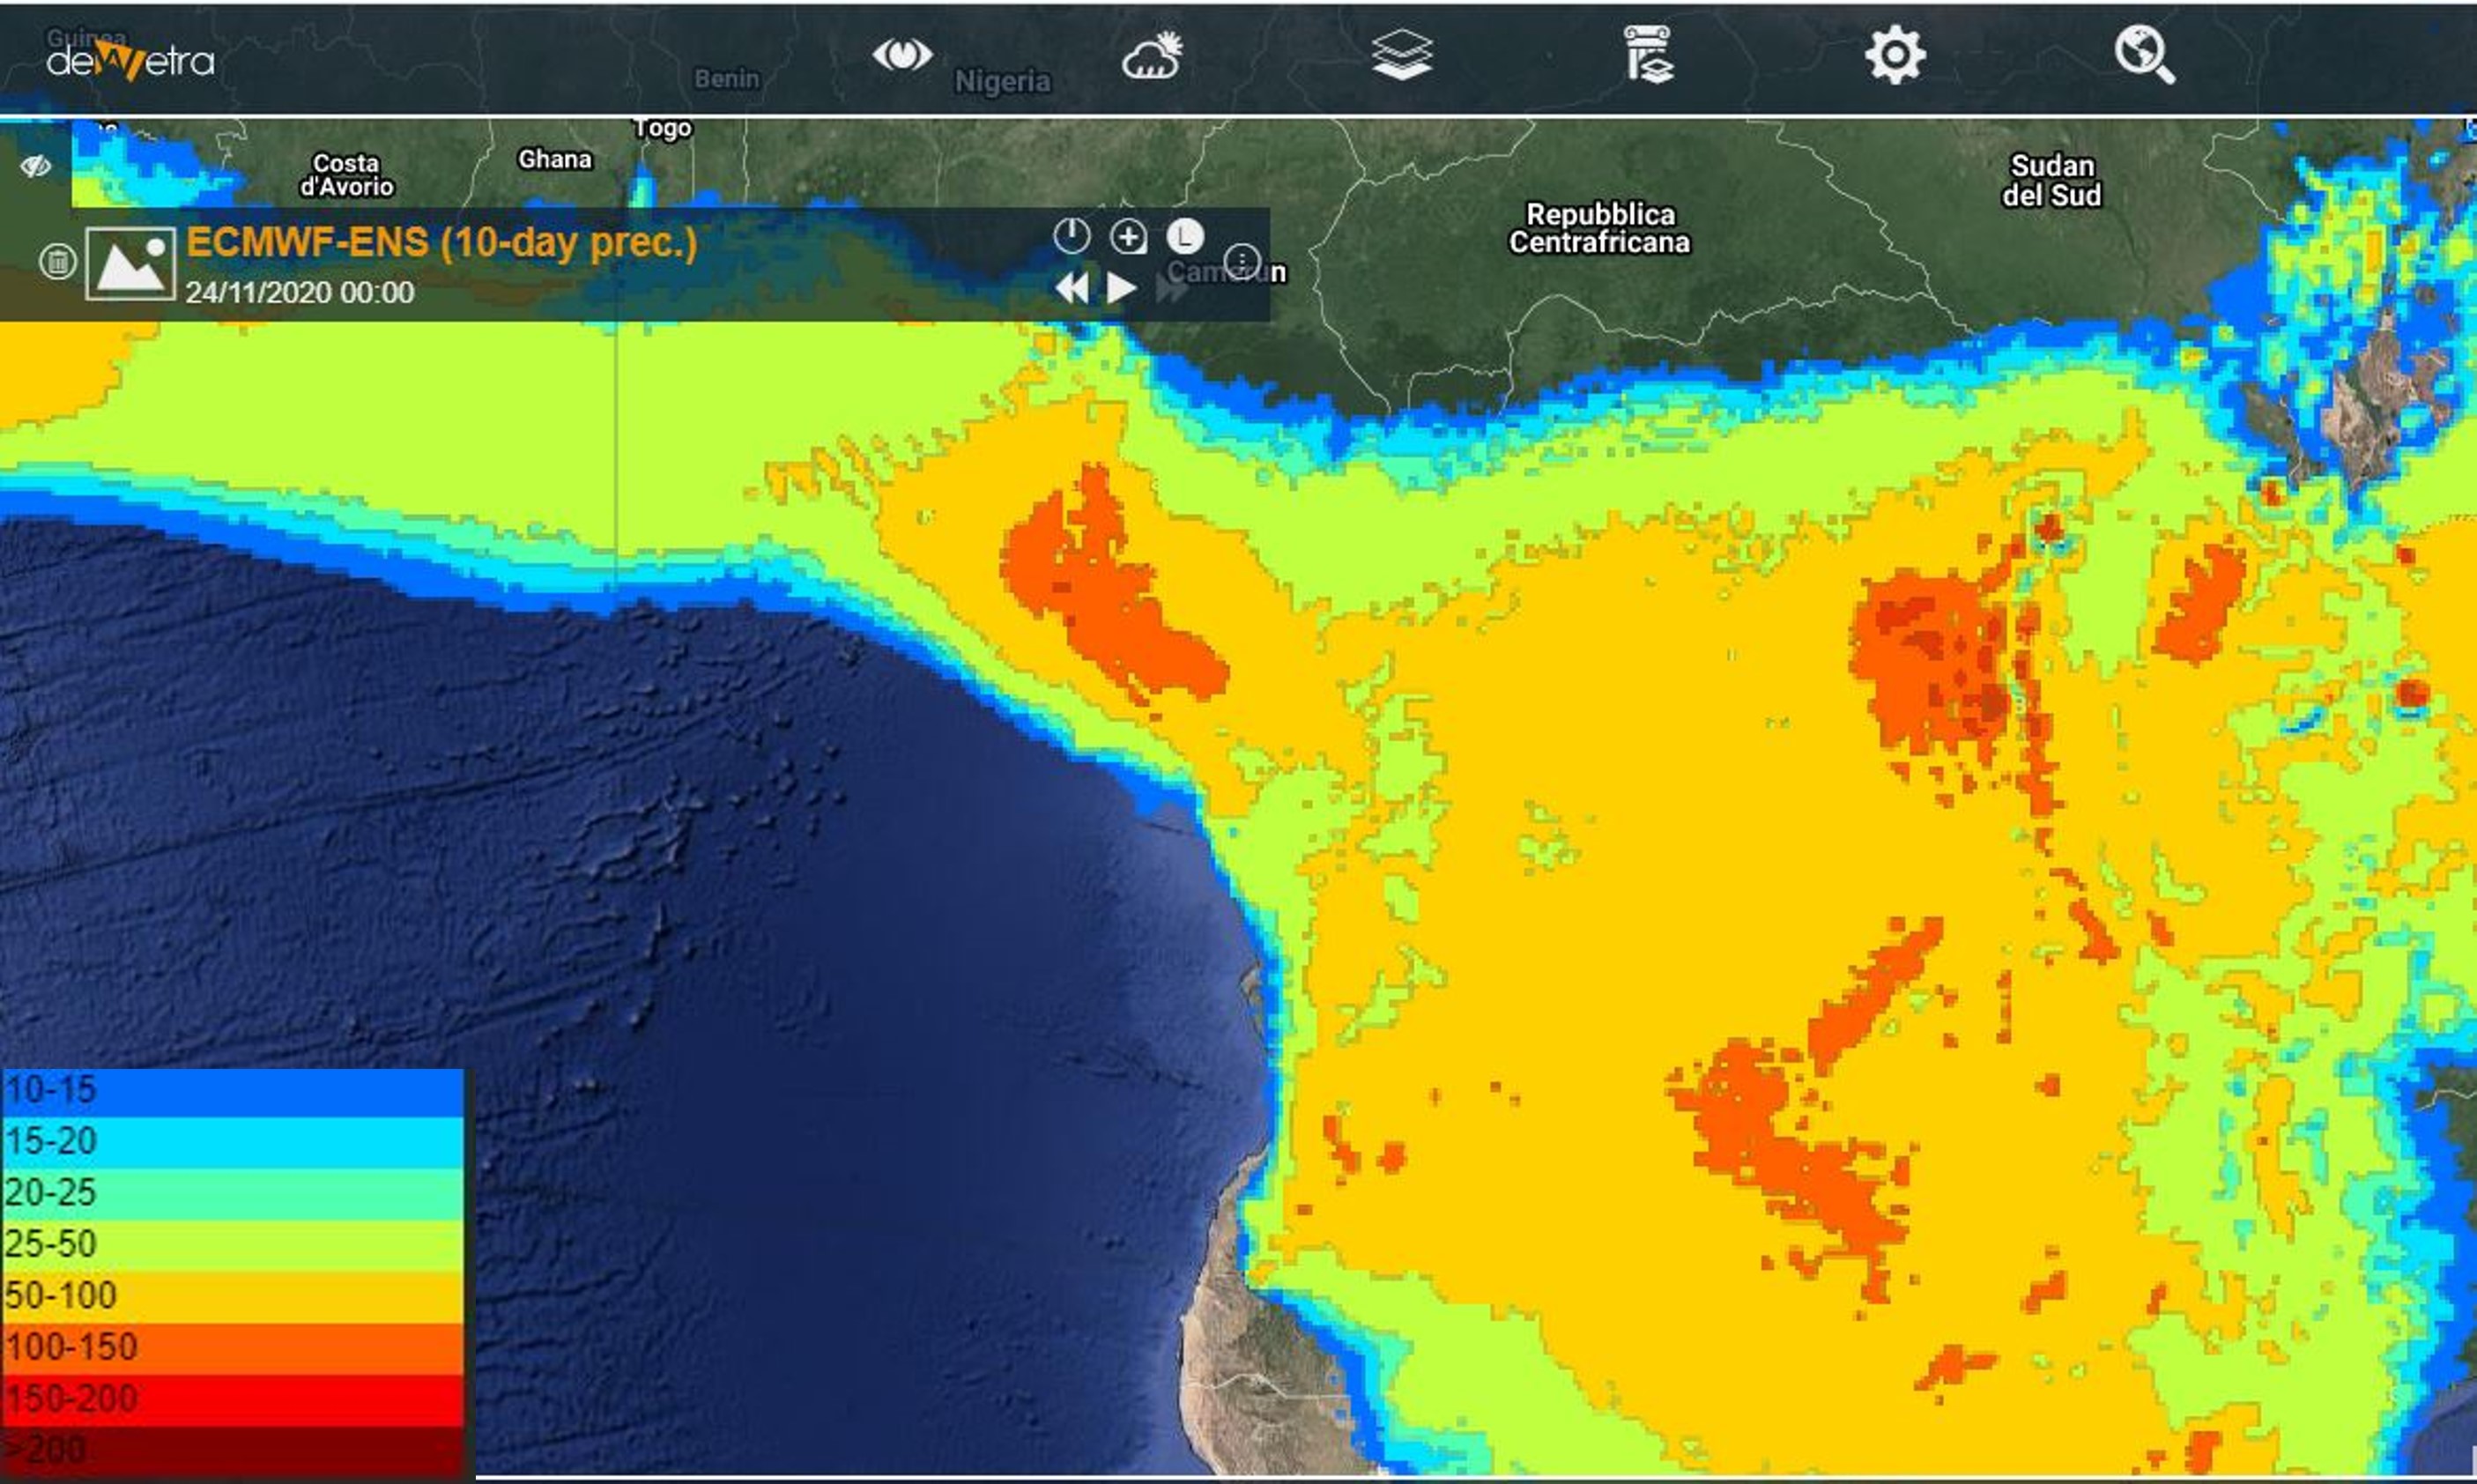The image size is (2477, 1484).
Task: Click the Benin map label
Action: tap(727, 79)
